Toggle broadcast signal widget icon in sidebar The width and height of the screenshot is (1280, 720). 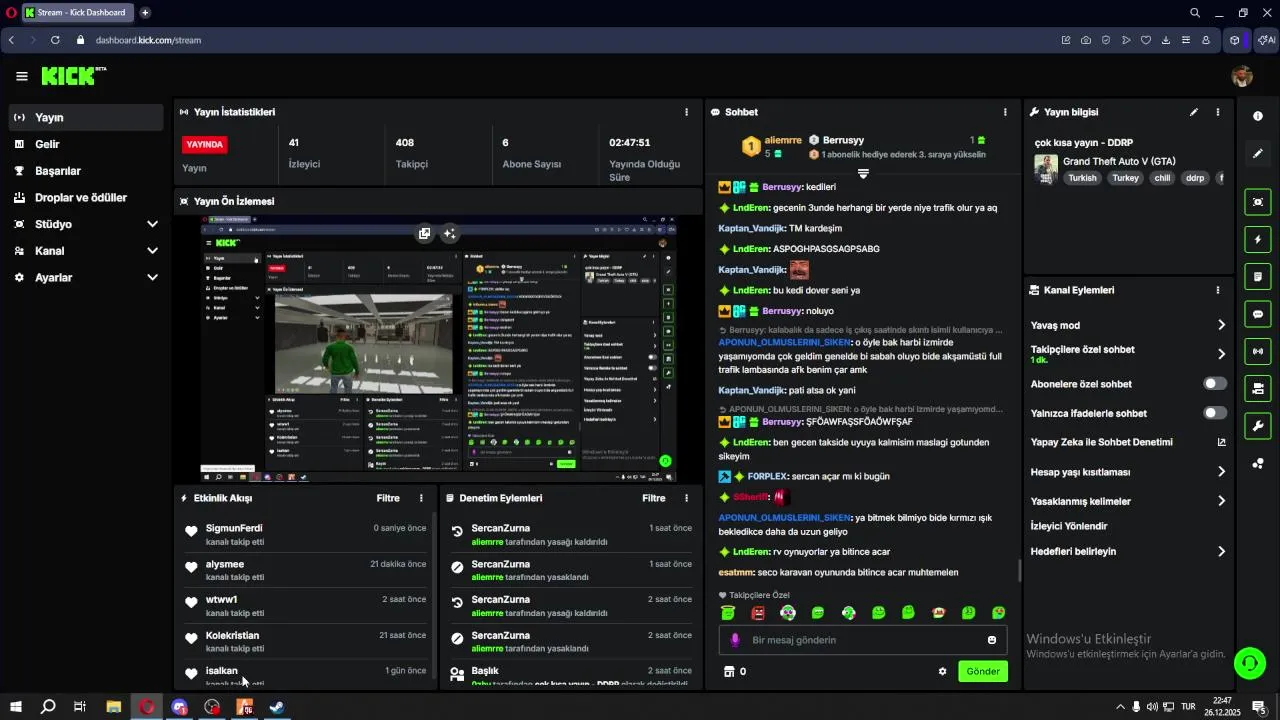[x=1258, y=351]
